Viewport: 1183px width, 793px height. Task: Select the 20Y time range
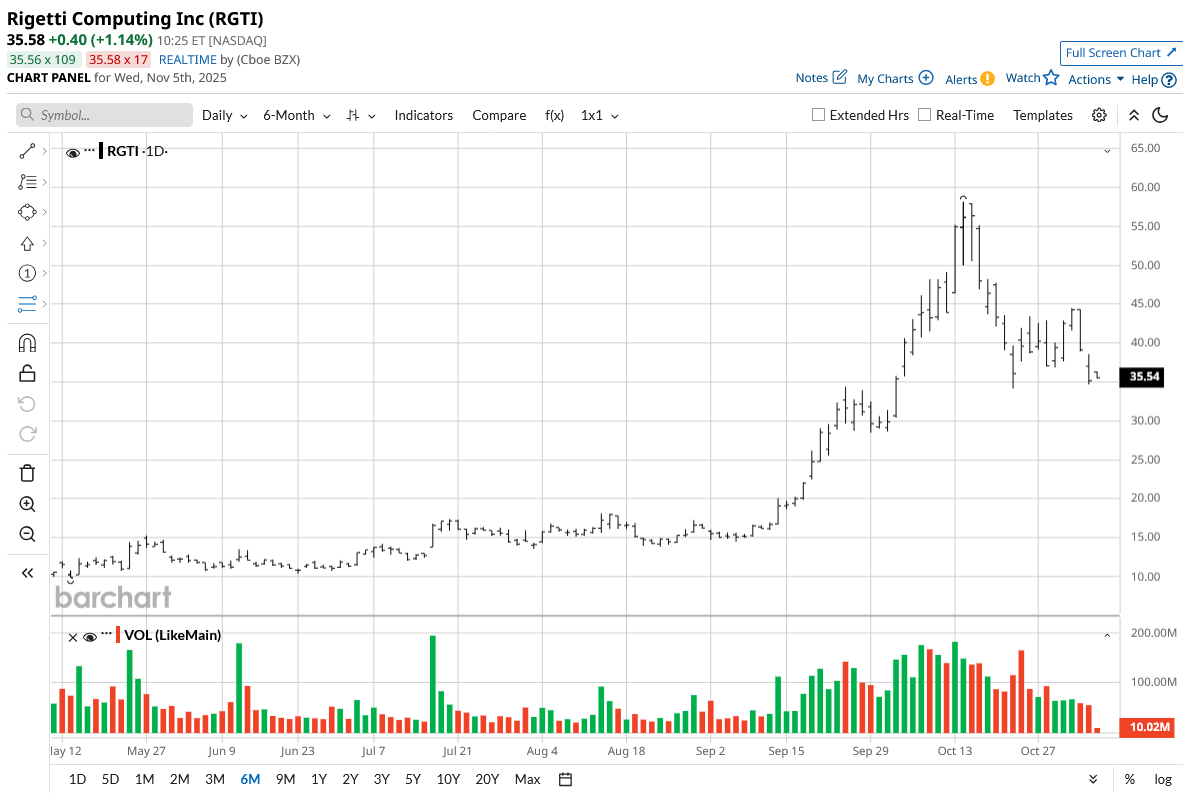tap(487, 779)
